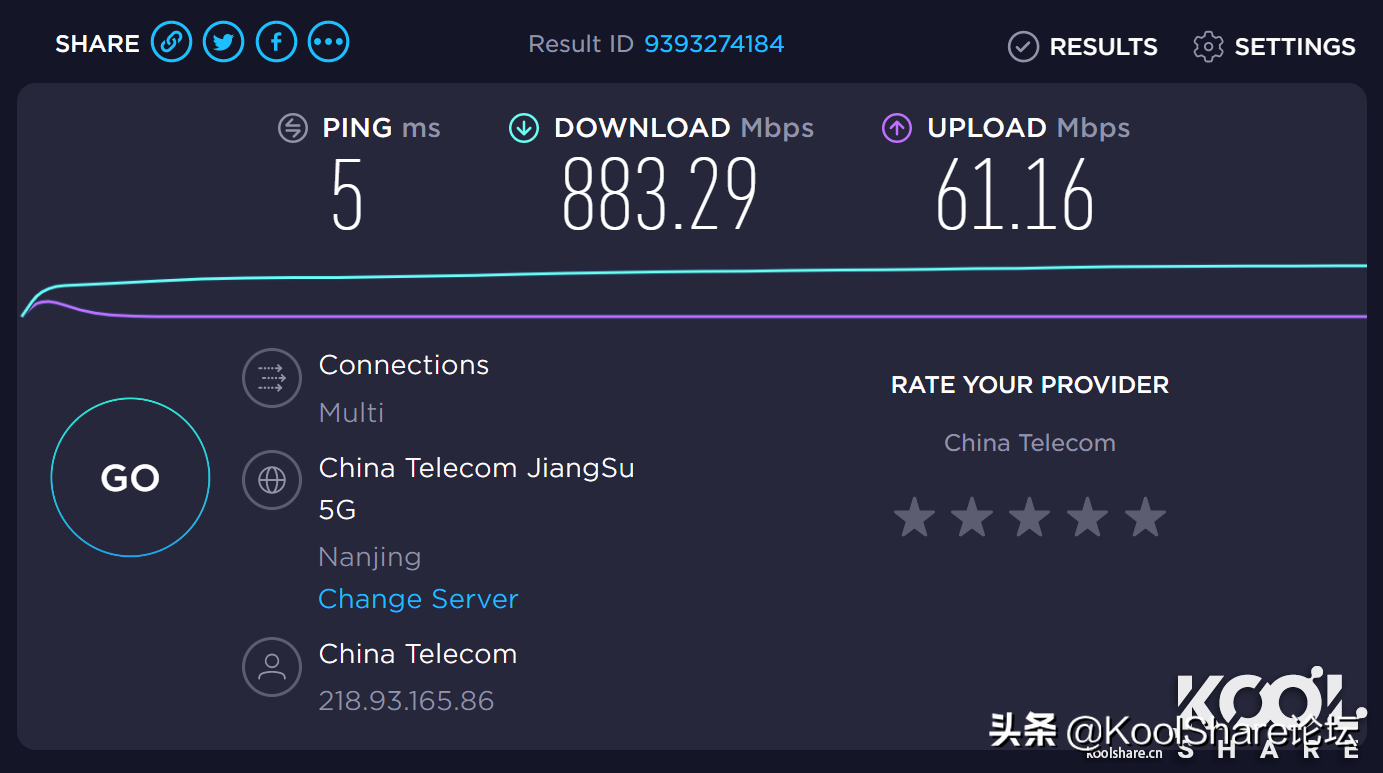The image size is (1383, 773).
Task: Rate China Telecom three stars
Action: coord(1030,519)
